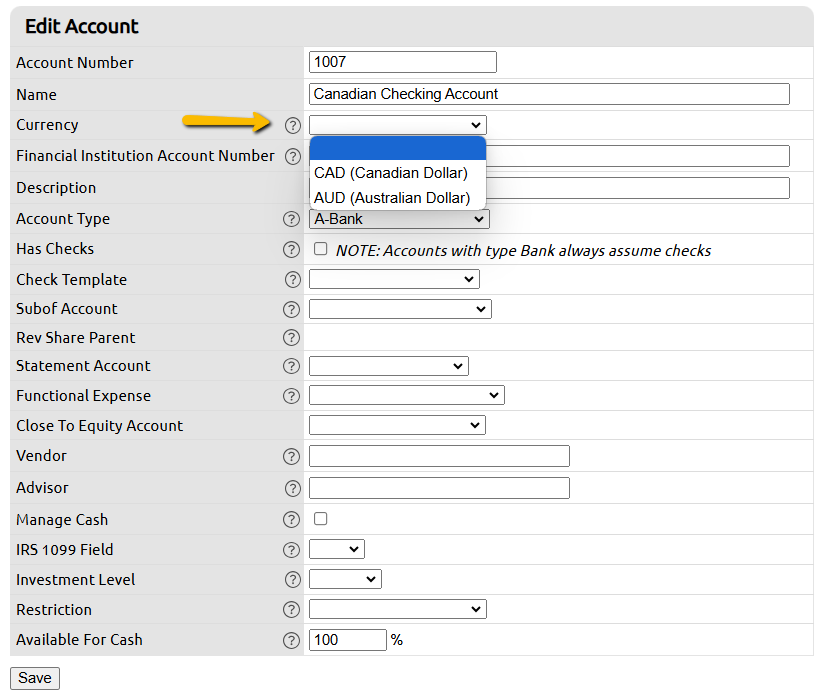Click inside the Account Number field
Screen dimensions: 816x700
(400, 61)
